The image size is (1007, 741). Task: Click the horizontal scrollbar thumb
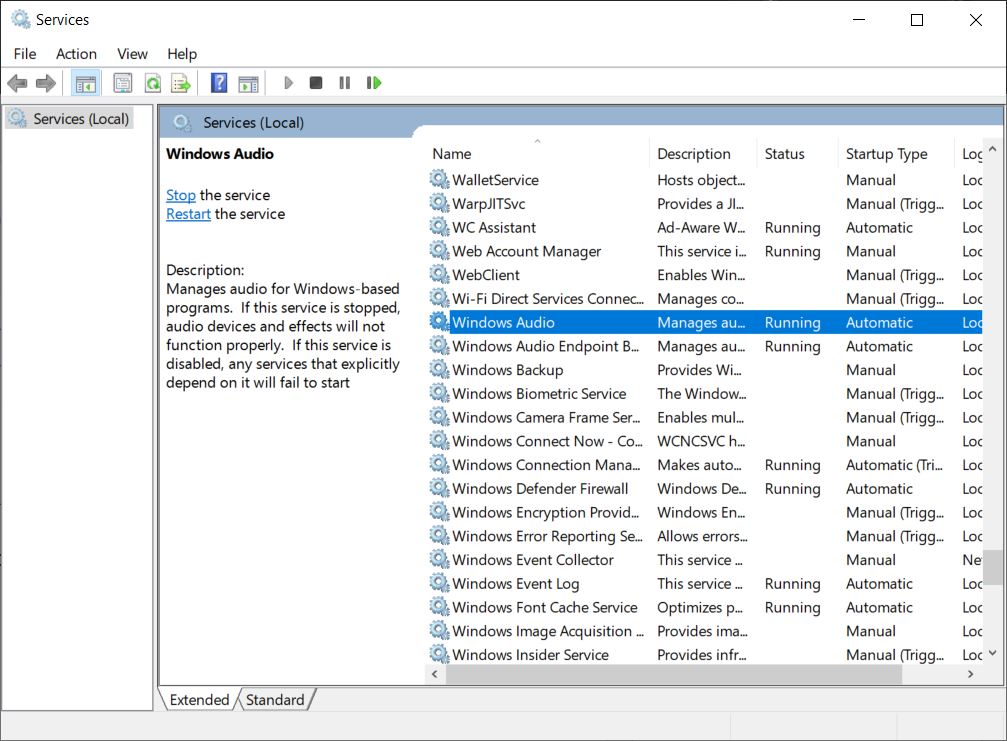pyautogui.click(x=674, y=674)
